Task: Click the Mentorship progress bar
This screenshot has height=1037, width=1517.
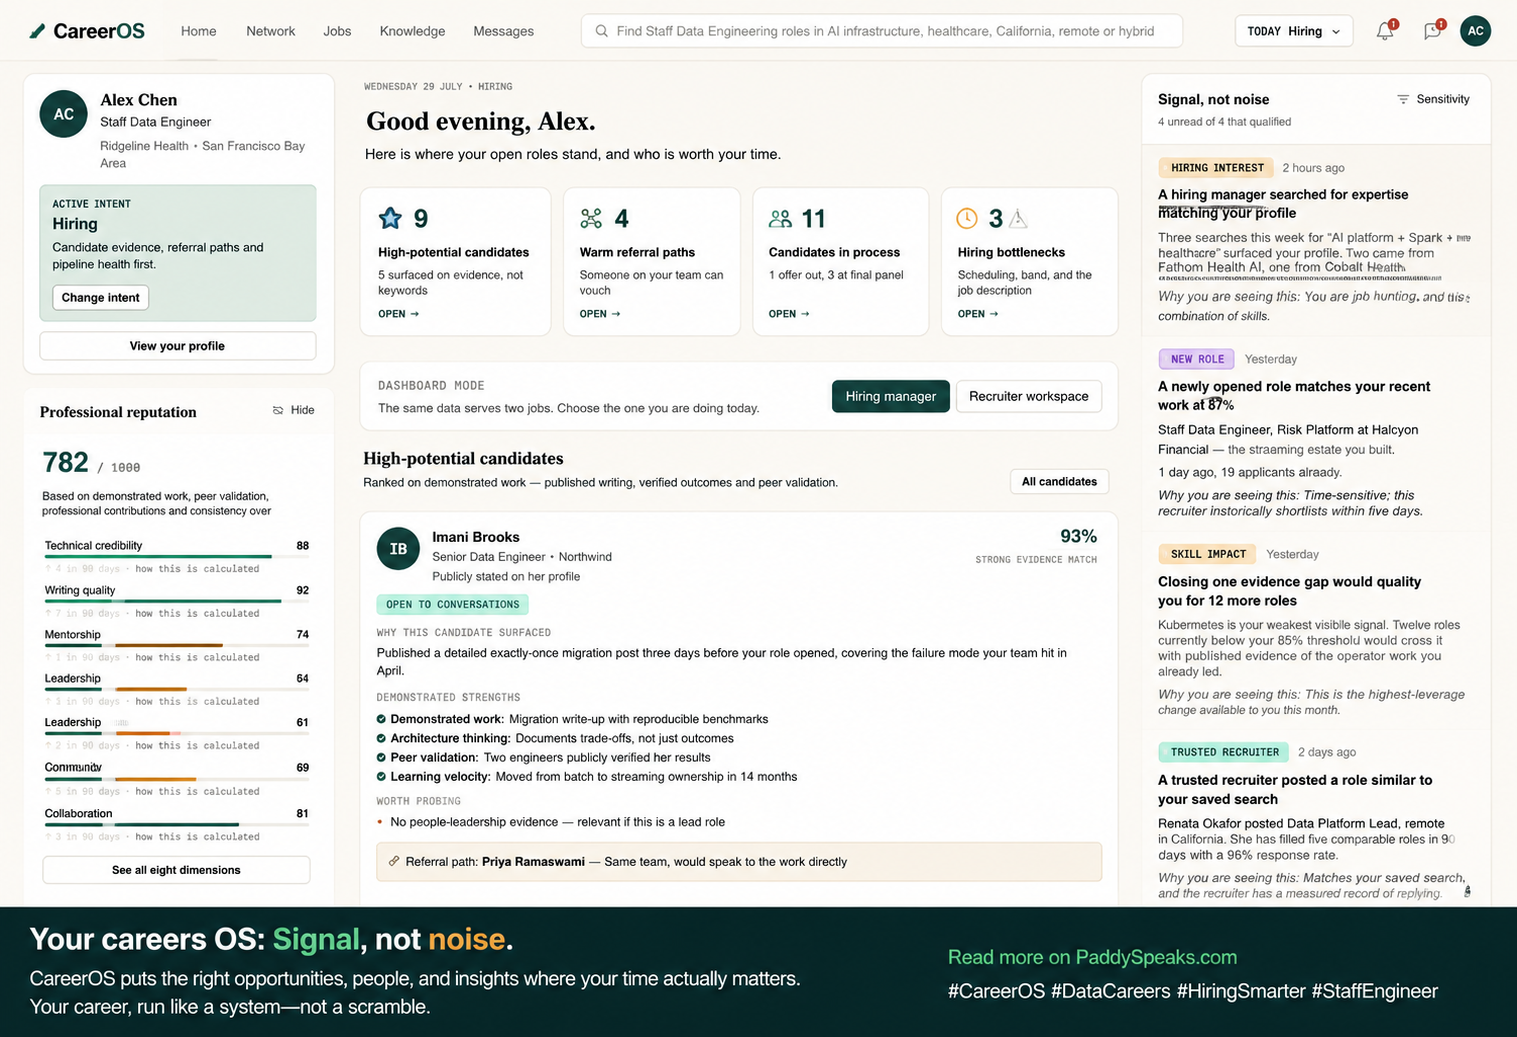Action: coord(176,645)
